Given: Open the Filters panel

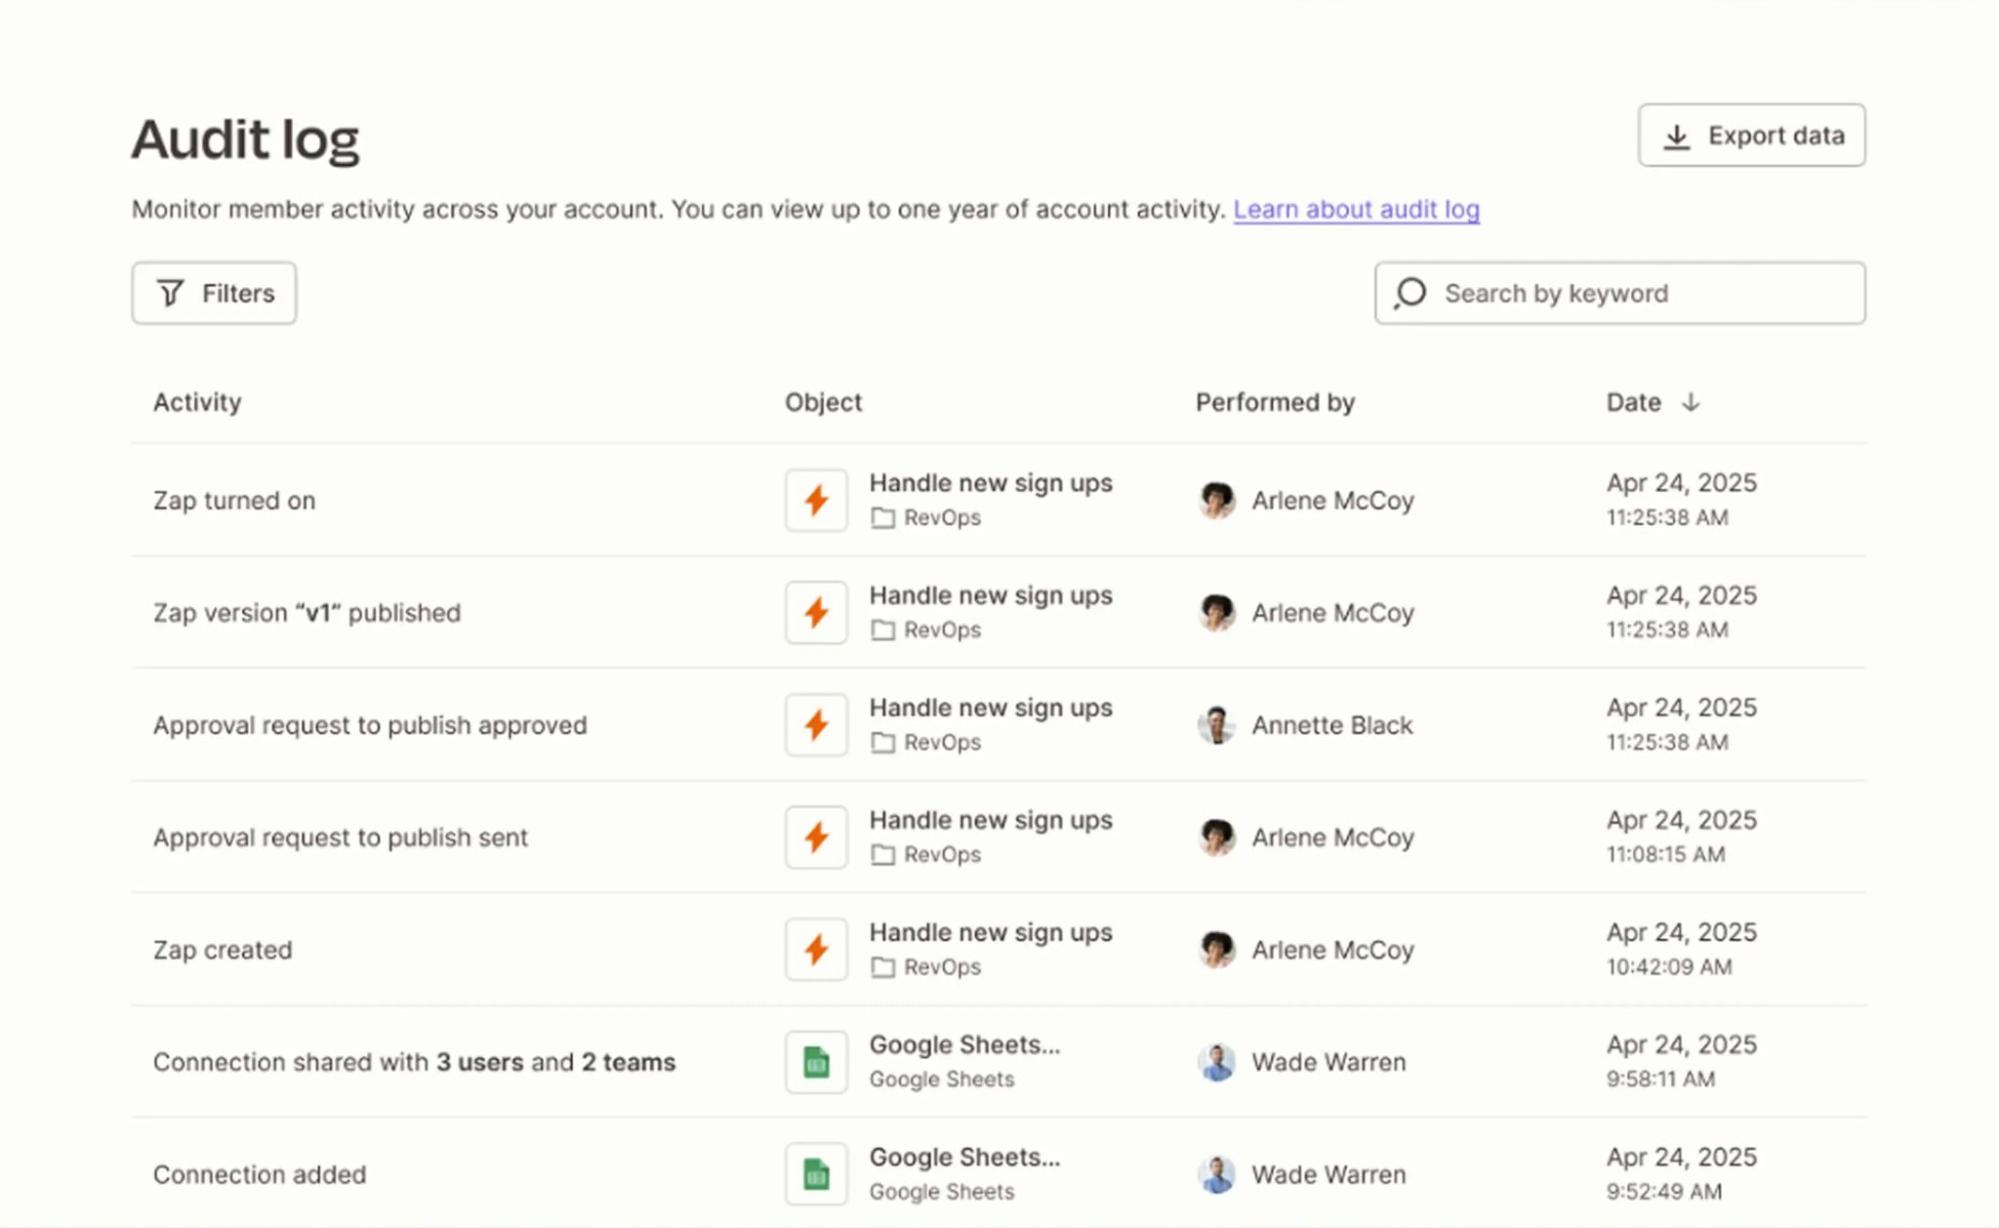Looking at the screenshot, I should pyautogui.click(x=213, y=293).
